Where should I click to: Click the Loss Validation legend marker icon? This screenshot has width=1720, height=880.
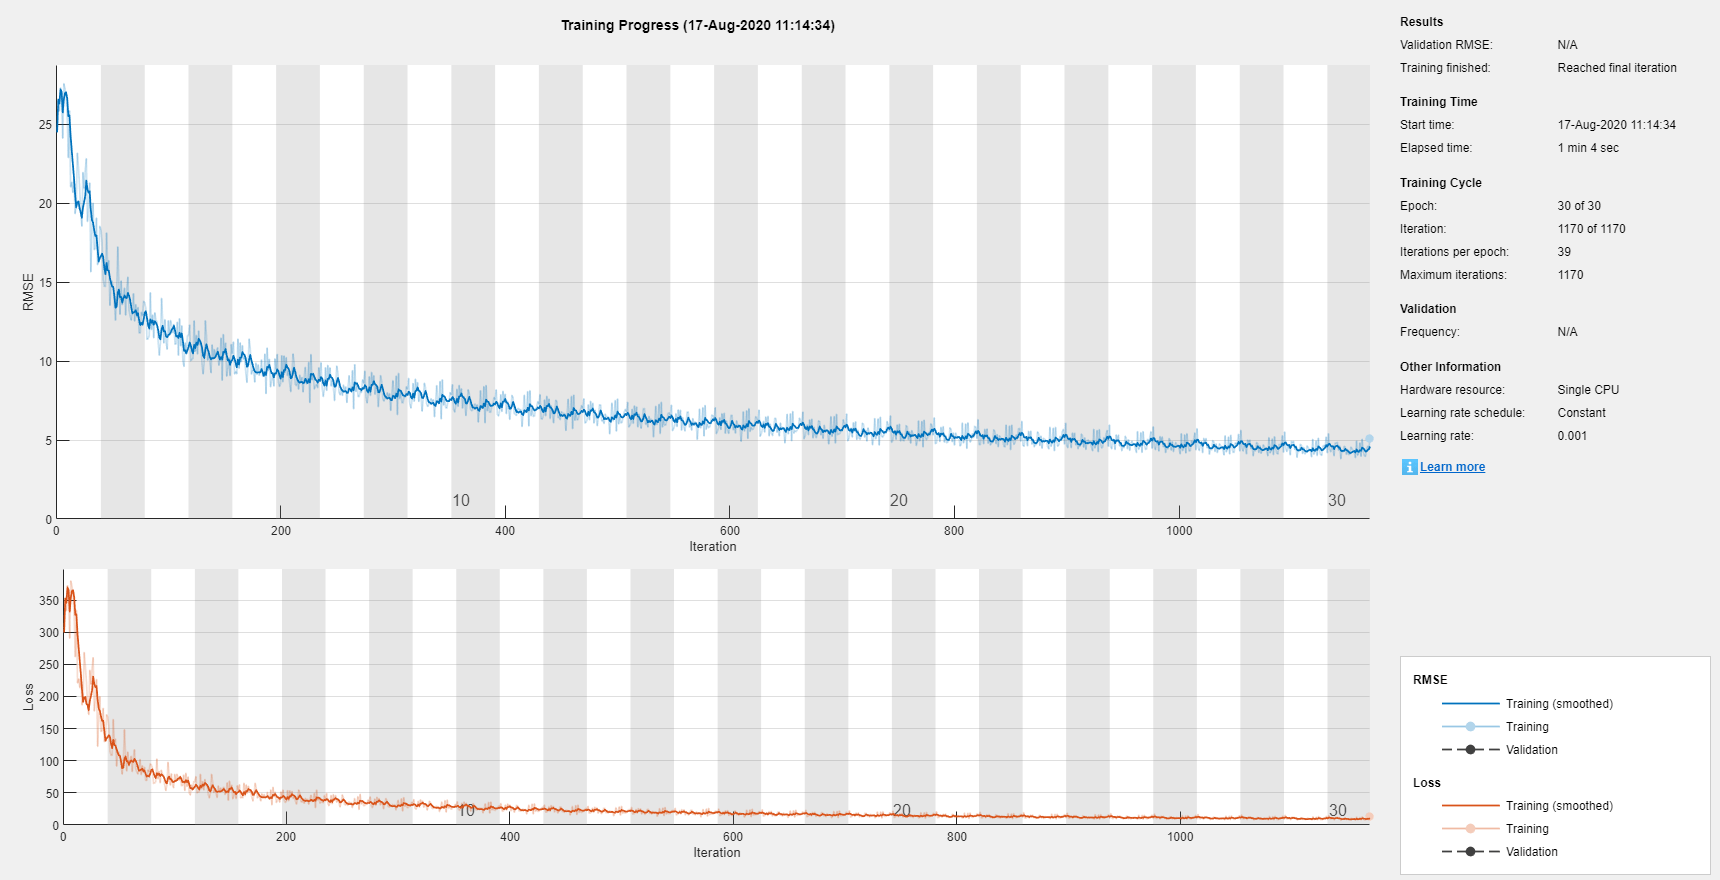point(1470,852)
